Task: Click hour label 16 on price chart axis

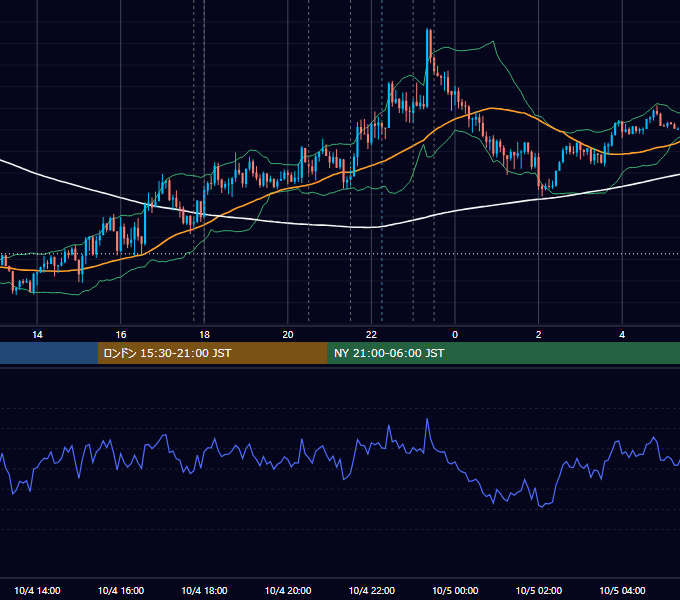Action: pyautogui.click(x=121, y=335)
